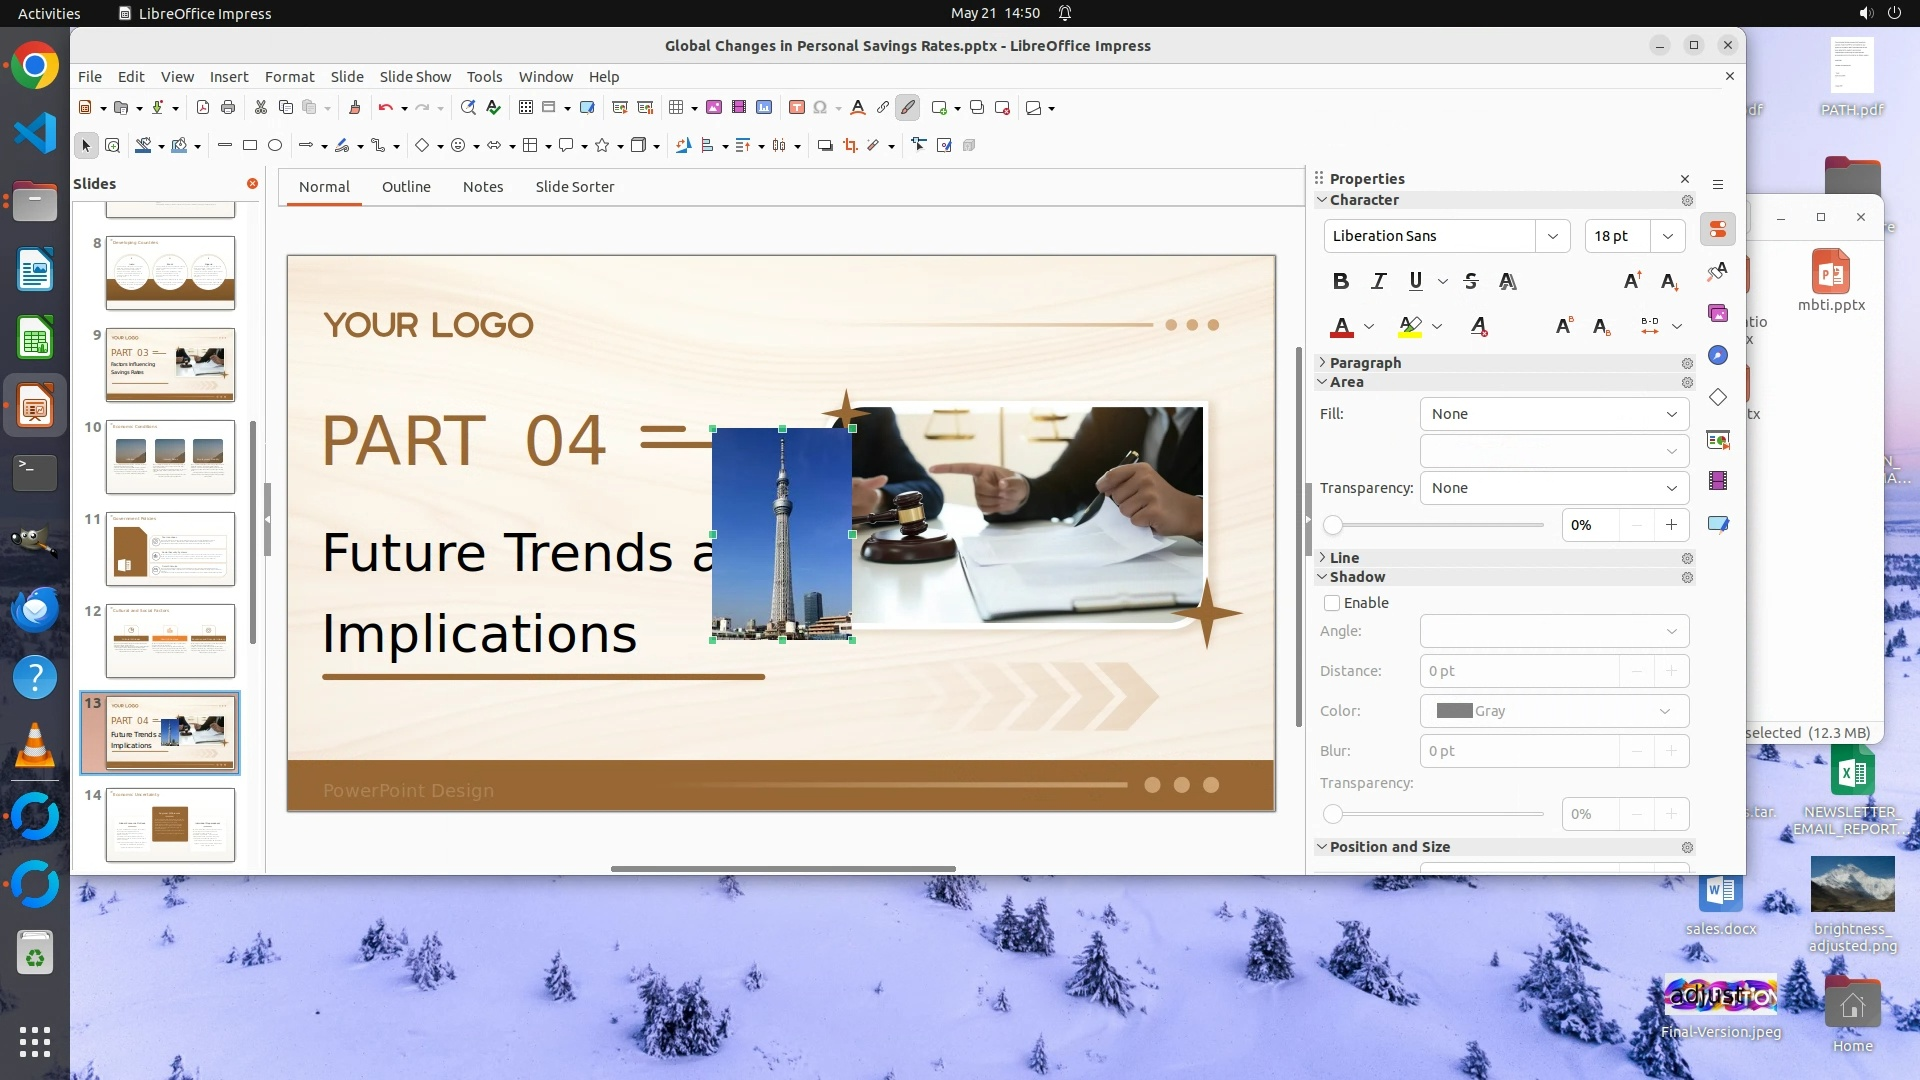Open the Slide Show menu
Viewport: 1920px width, 1080px height.
[x=415, y=77]
